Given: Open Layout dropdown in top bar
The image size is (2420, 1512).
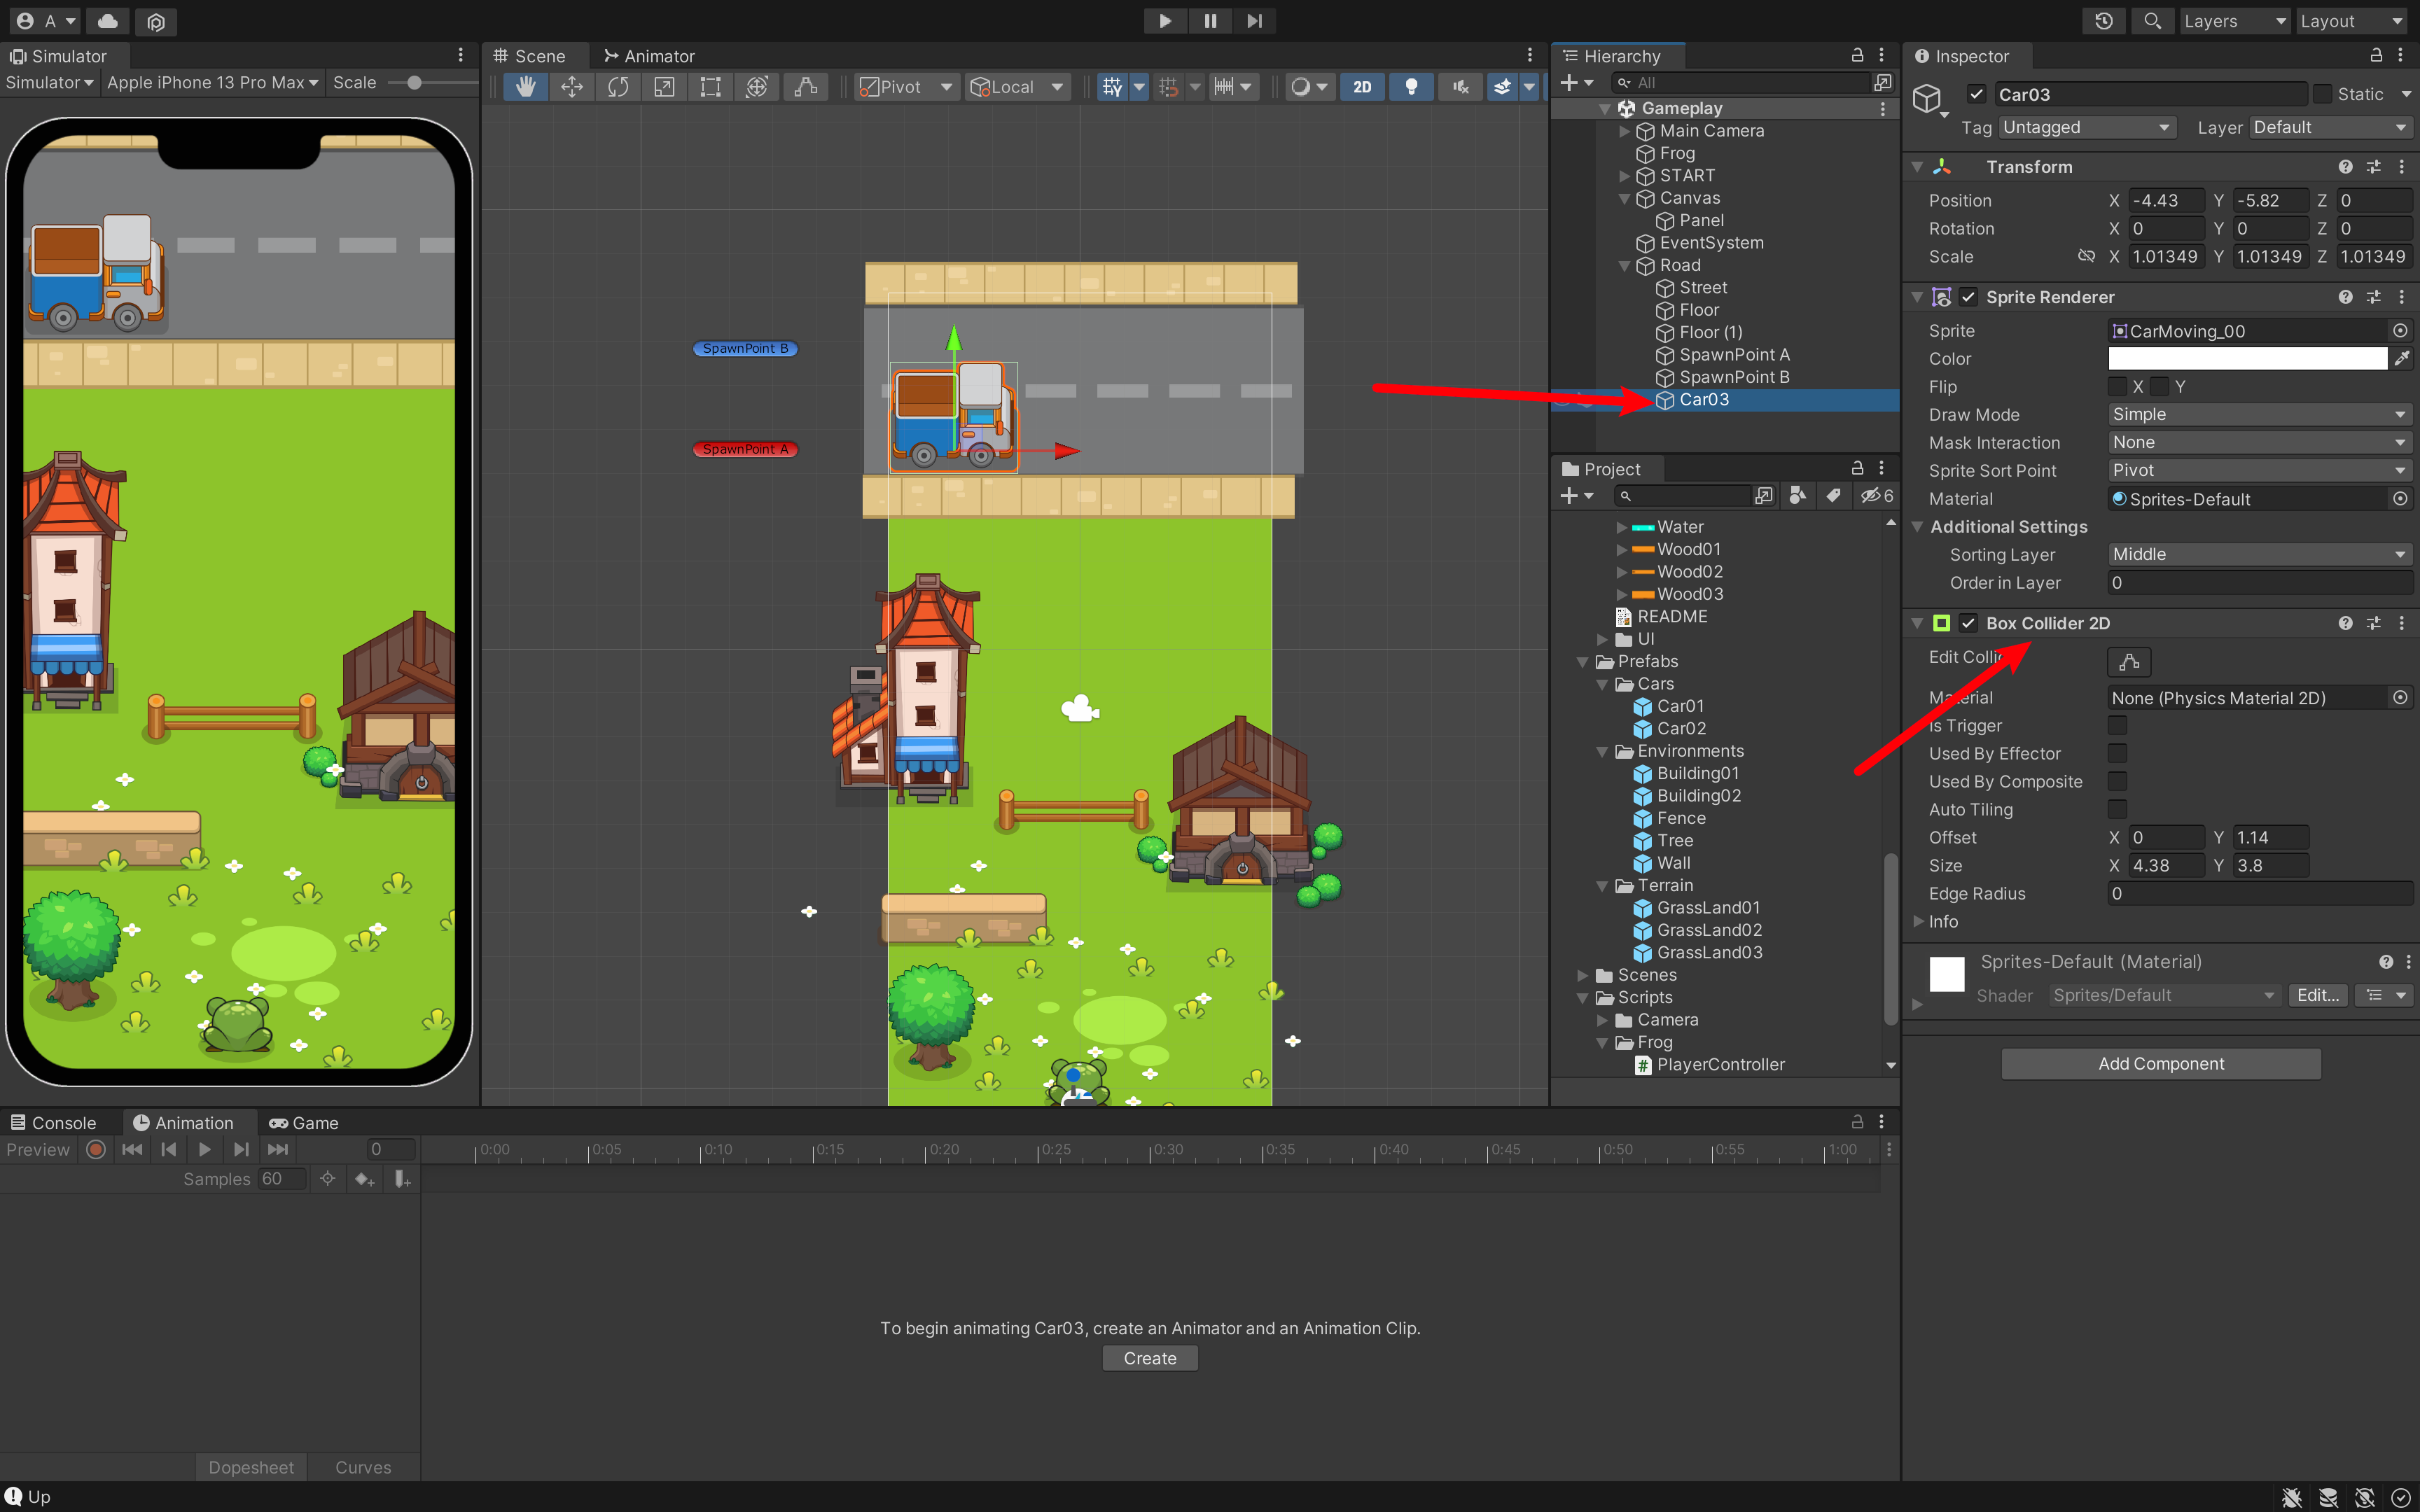Looking at the screenshot, I should (x=2351, y=21).
